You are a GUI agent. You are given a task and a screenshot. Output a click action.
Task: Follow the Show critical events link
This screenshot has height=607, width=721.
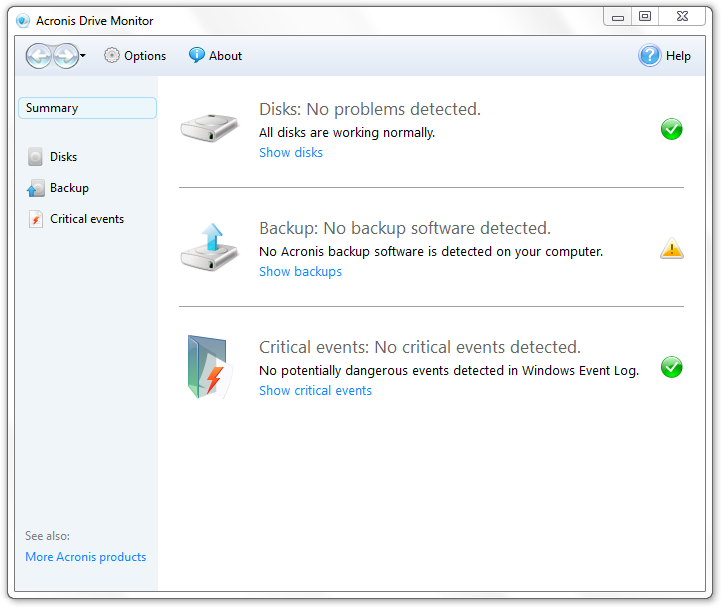[x=315, y=391]
